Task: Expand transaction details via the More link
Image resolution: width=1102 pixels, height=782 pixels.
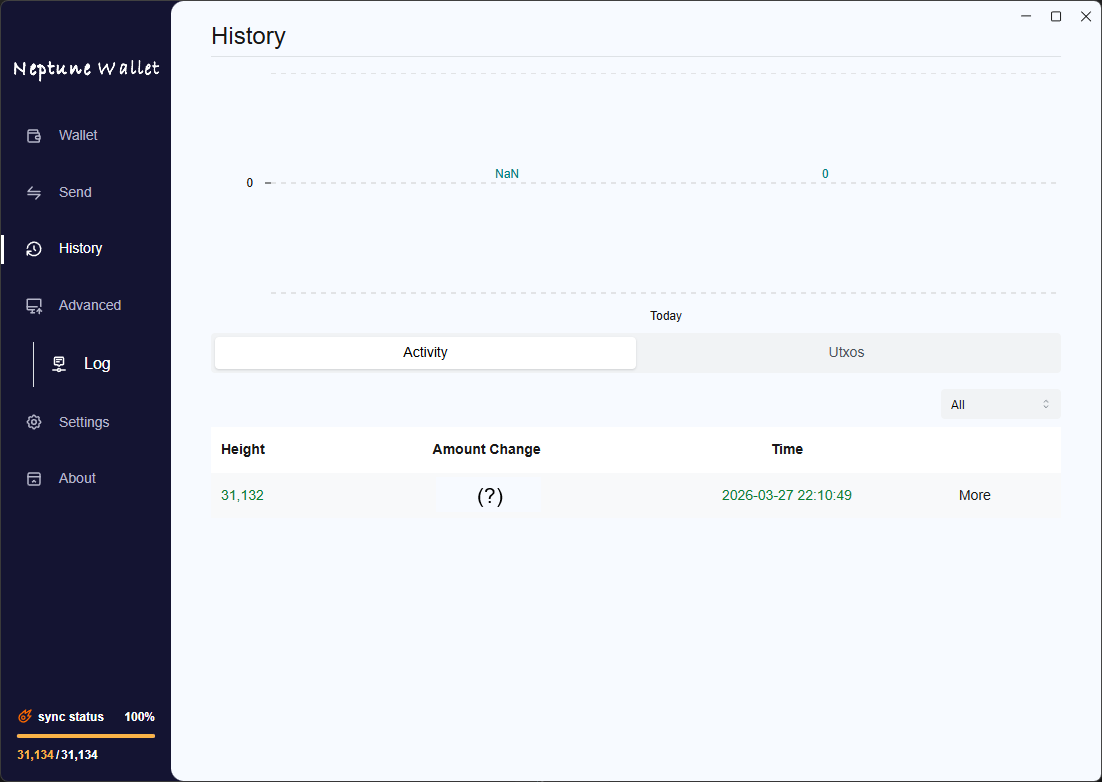Action: [974, 495]
